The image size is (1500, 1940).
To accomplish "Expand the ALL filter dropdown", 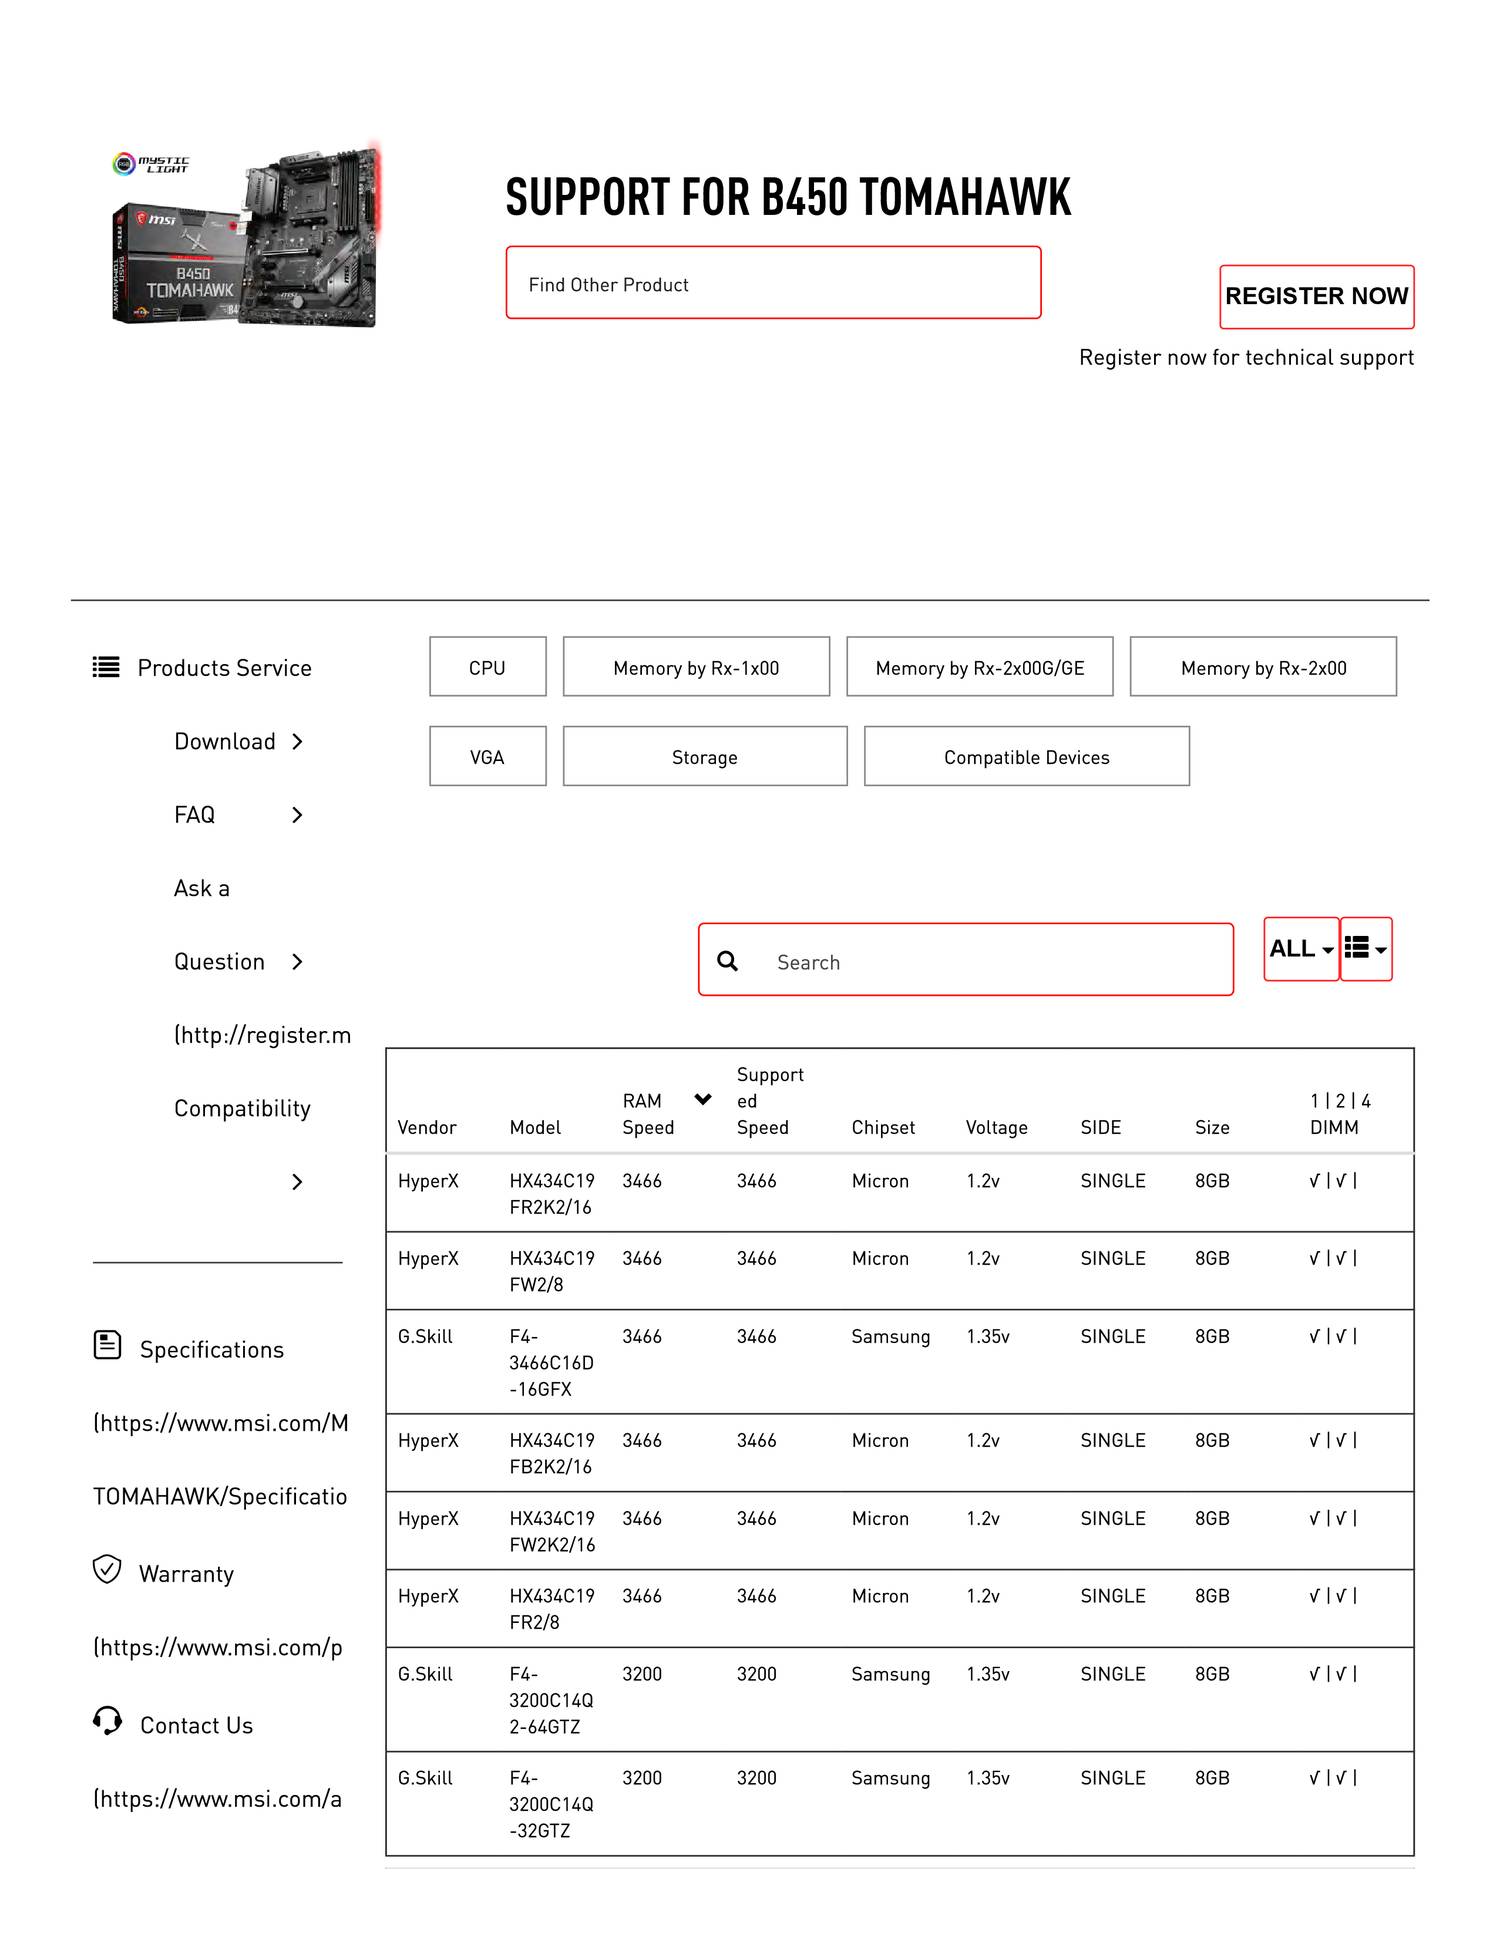I will 1300,949.
